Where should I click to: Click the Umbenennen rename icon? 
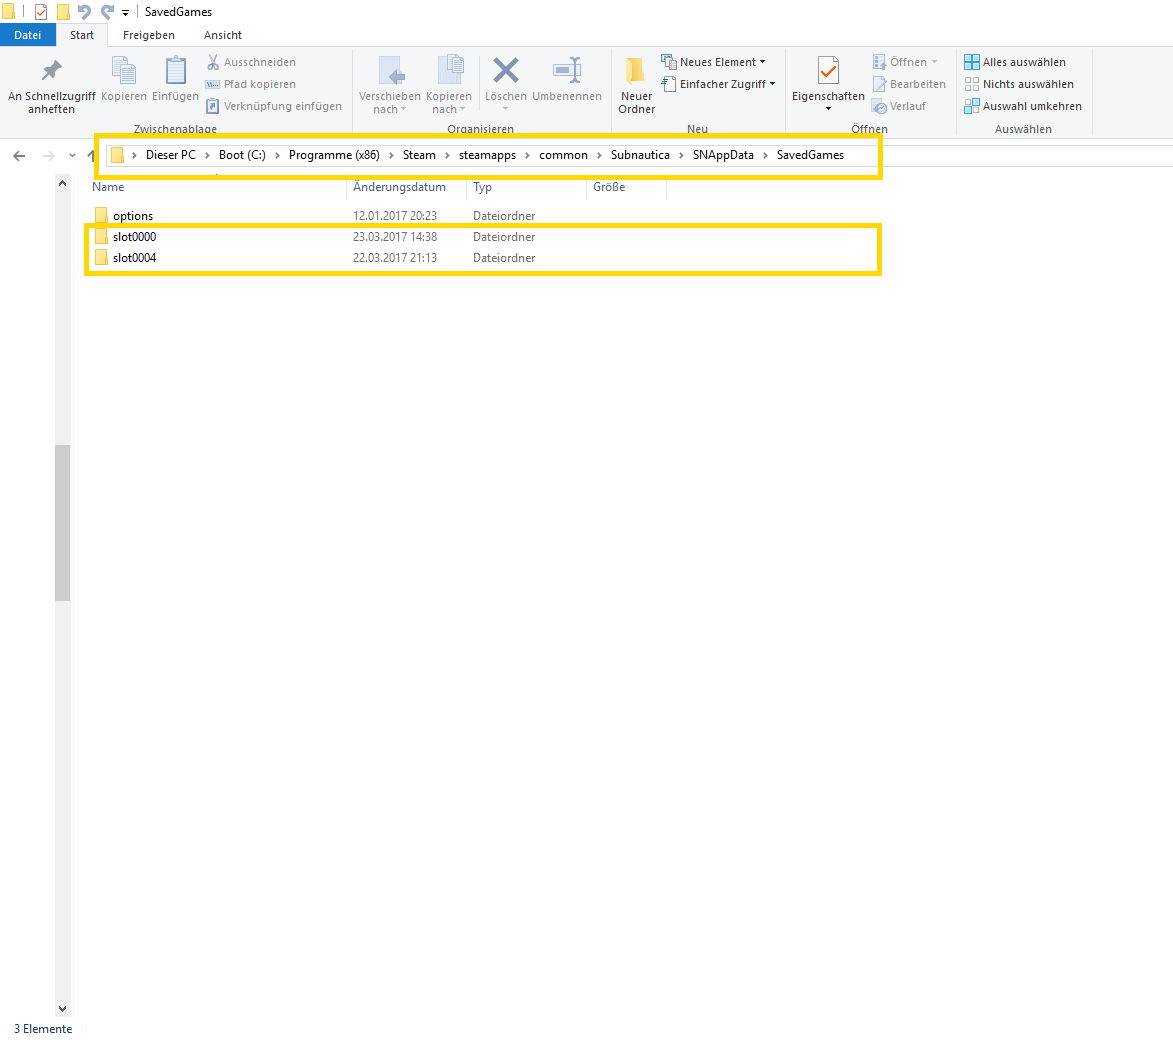[x=567, y=70]
